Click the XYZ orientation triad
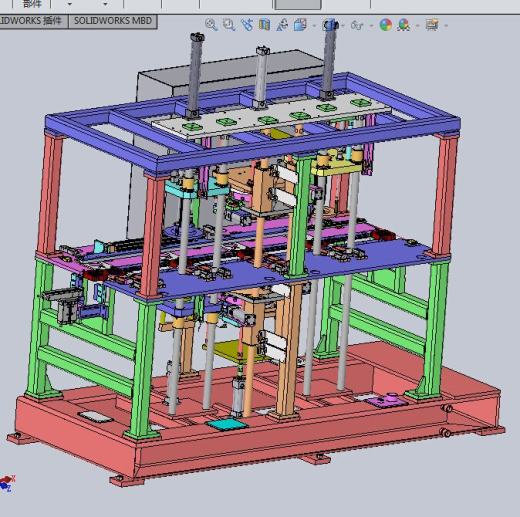 pos(7,483)
